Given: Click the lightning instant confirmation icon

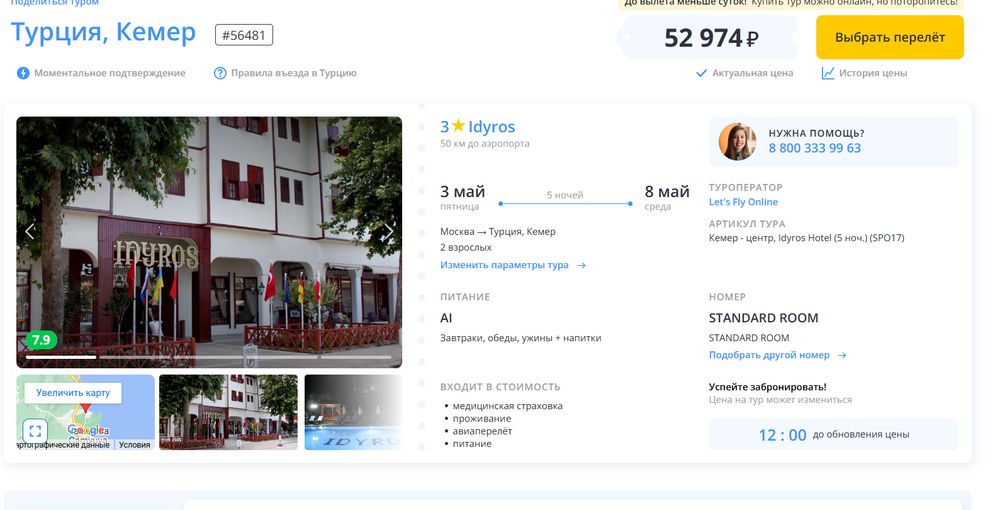Looking at the screenshot, I should (23, 73).
